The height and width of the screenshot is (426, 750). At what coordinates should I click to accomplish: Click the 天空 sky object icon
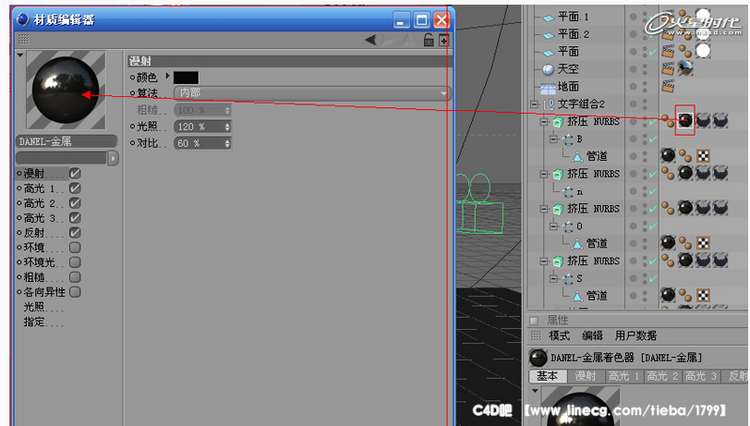pos(548,69)
